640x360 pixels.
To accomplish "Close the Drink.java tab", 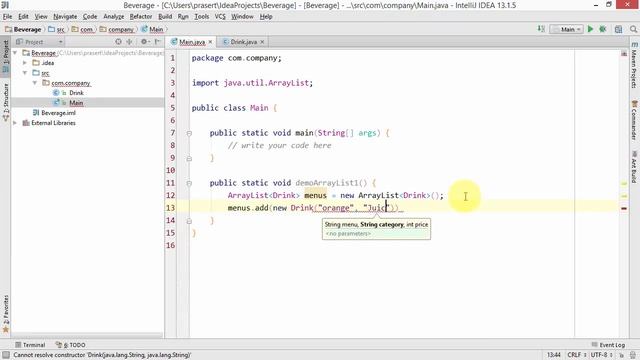I will click(262, 42).
